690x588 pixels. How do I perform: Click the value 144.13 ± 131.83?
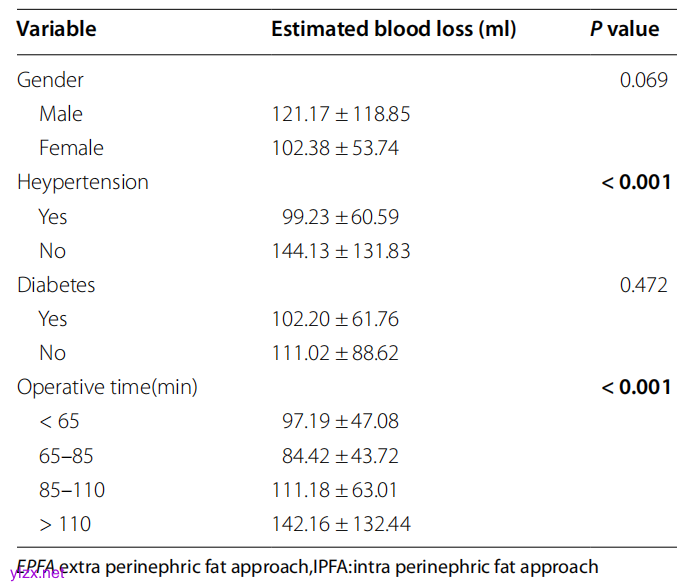[x=341, y=251]
